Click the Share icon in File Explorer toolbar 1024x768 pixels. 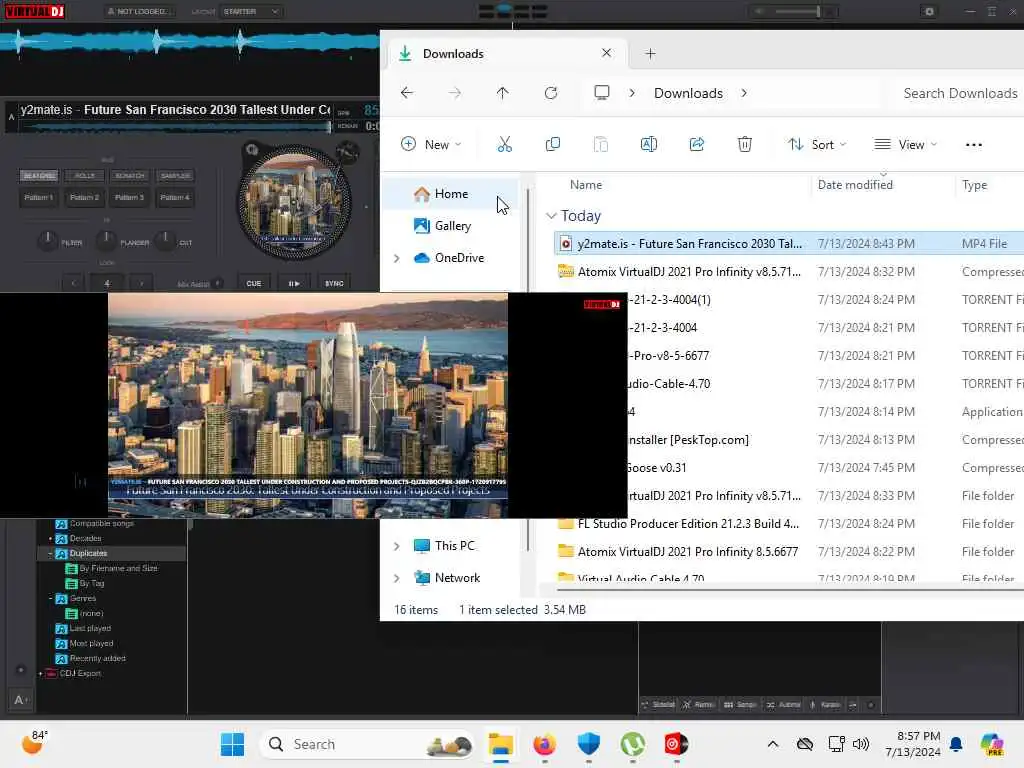pyautogui.click(x=697, y=144)
